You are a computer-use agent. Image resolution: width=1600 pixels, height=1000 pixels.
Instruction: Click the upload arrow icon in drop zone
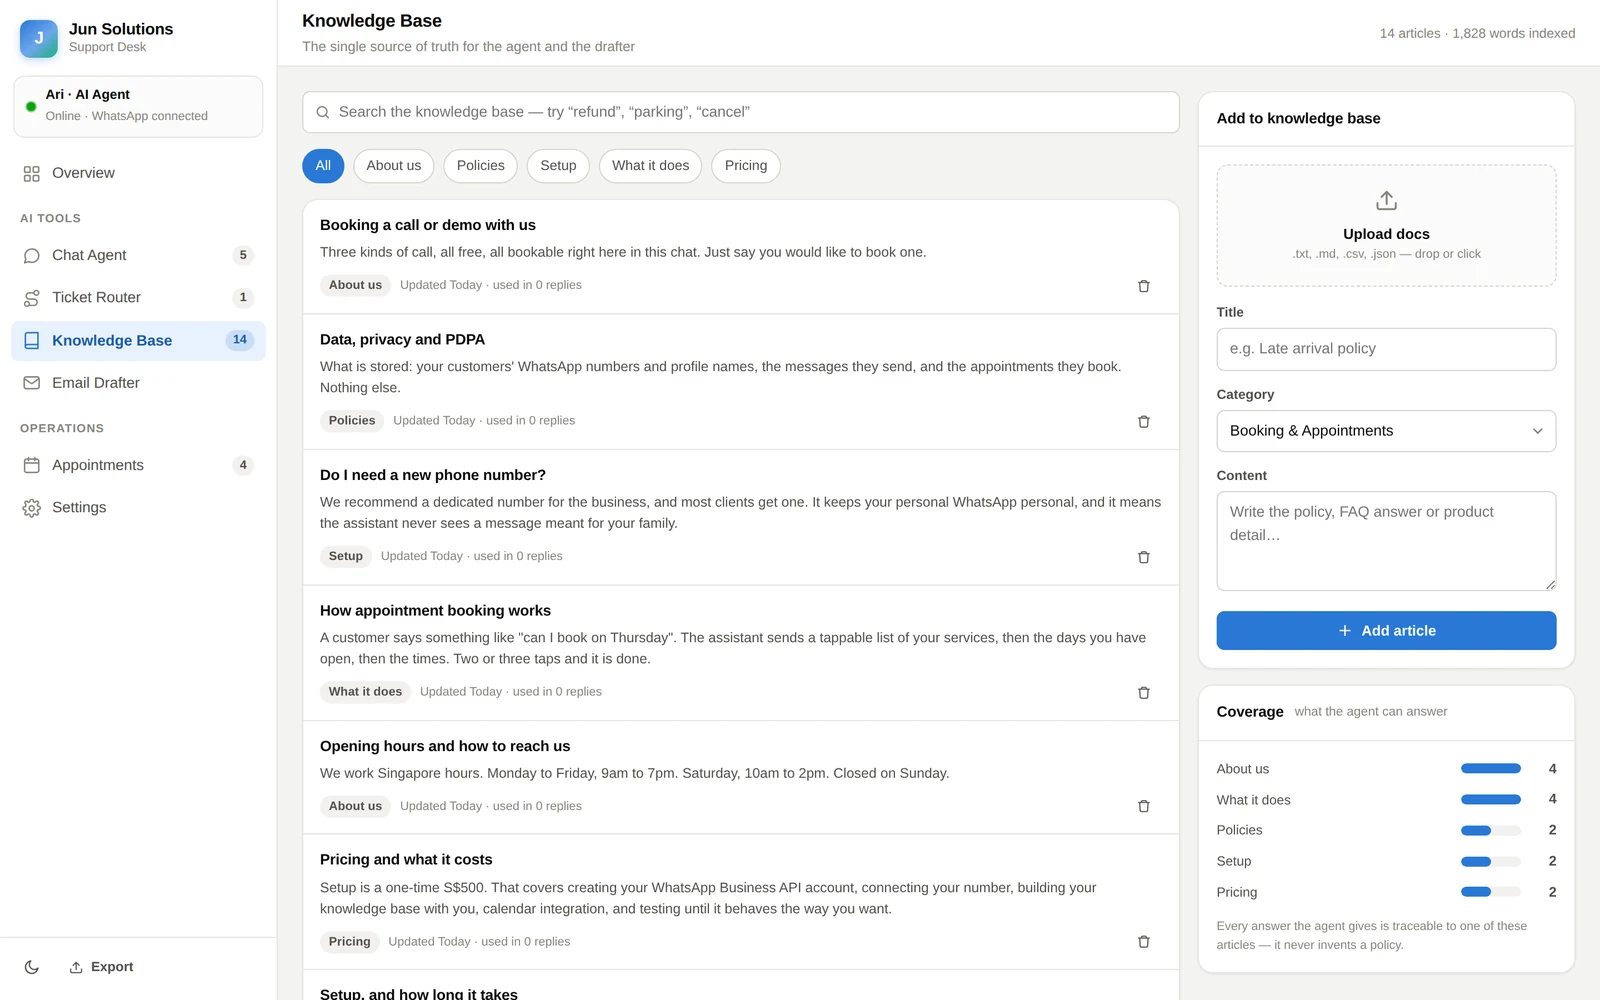point(1386,201)
